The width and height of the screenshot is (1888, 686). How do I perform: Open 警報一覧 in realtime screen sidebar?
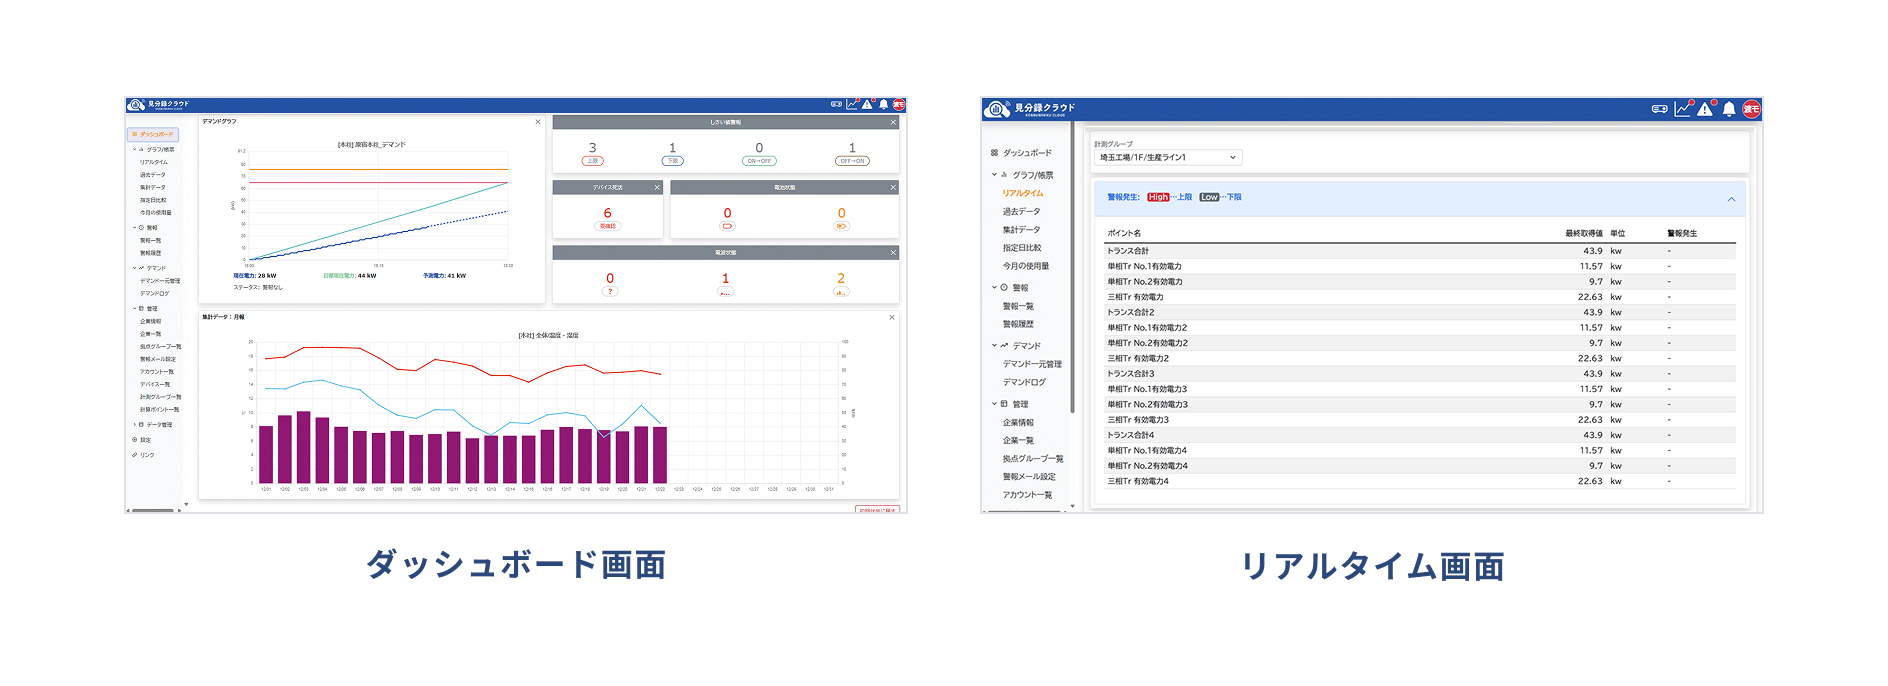tap(1018, 306)
